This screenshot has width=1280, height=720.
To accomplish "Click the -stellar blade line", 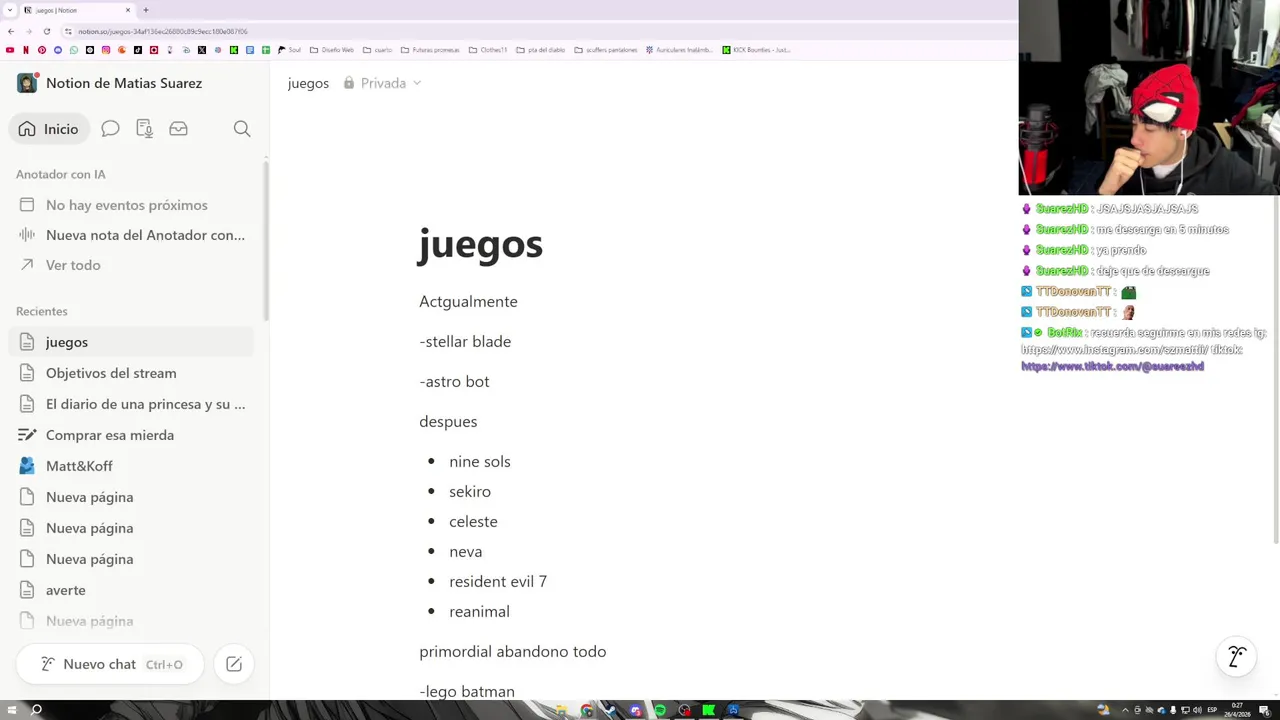I will [465, 341].
